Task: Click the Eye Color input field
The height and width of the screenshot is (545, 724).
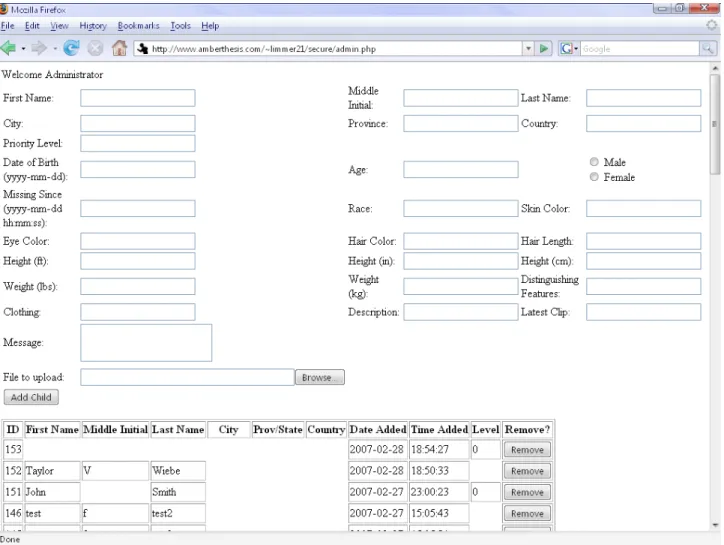Action: click(138, 241)
